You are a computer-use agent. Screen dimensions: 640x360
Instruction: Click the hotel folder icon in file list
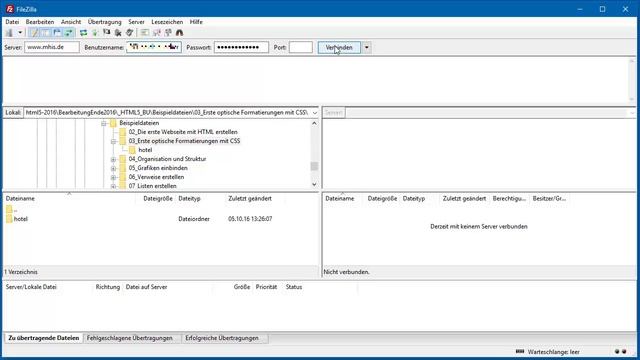click(x=9, y=219)
